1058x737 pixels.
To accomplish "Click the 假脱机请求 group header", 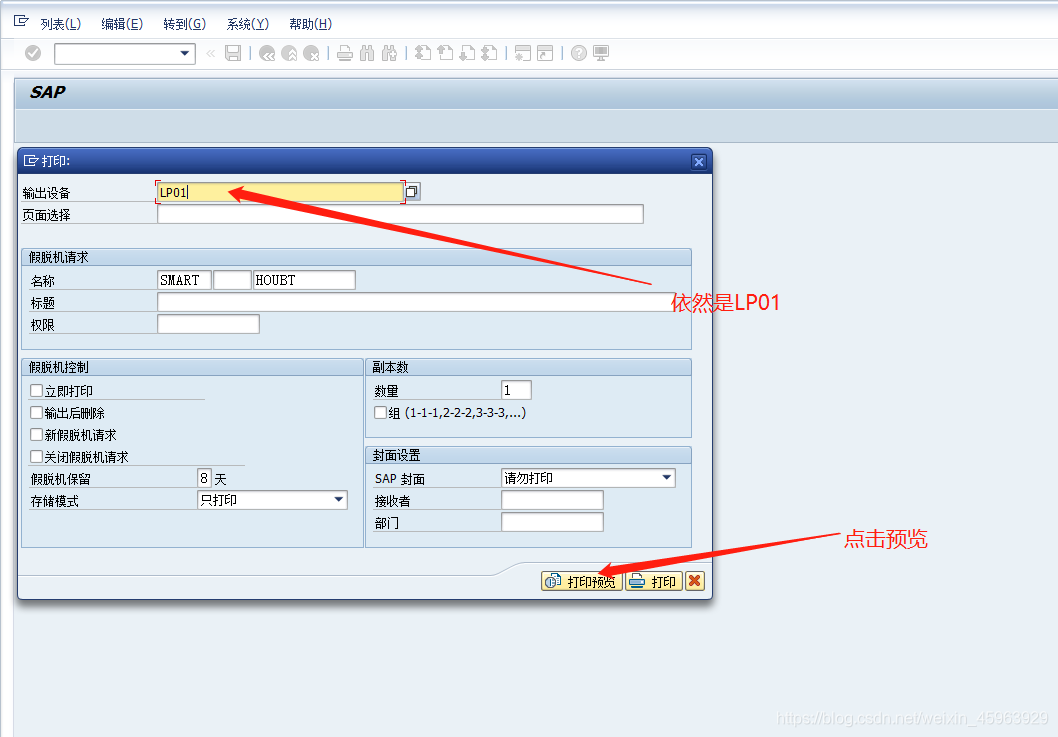I will point(356,257).
